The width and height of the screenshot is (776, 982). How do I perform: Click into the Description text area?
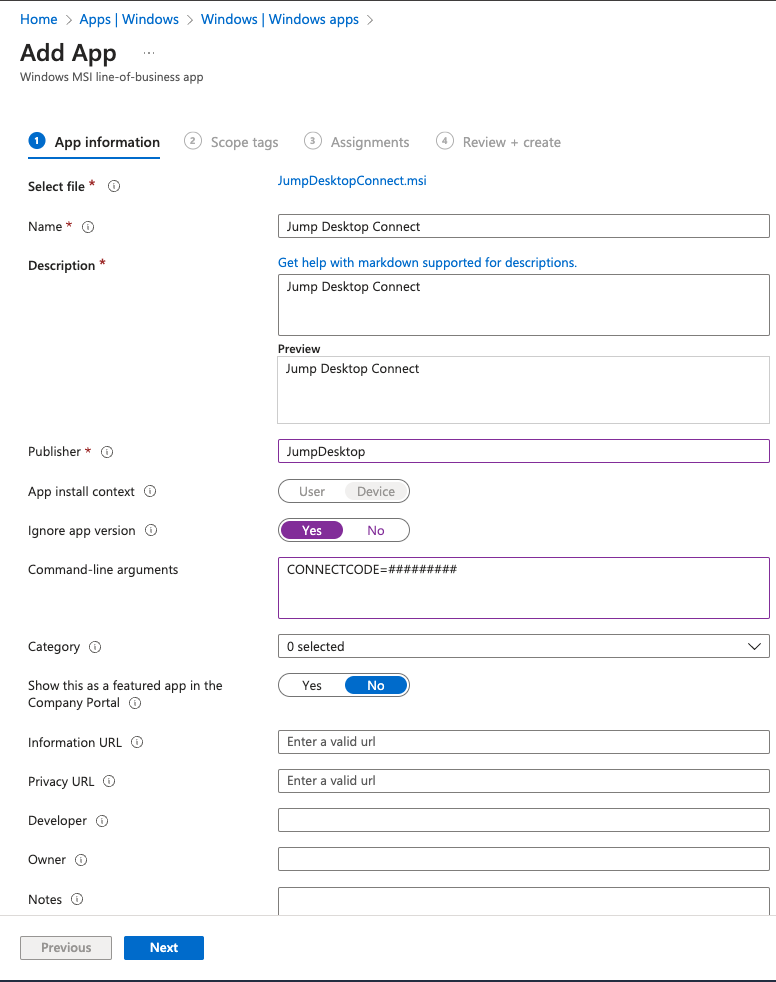coord(524,305)
